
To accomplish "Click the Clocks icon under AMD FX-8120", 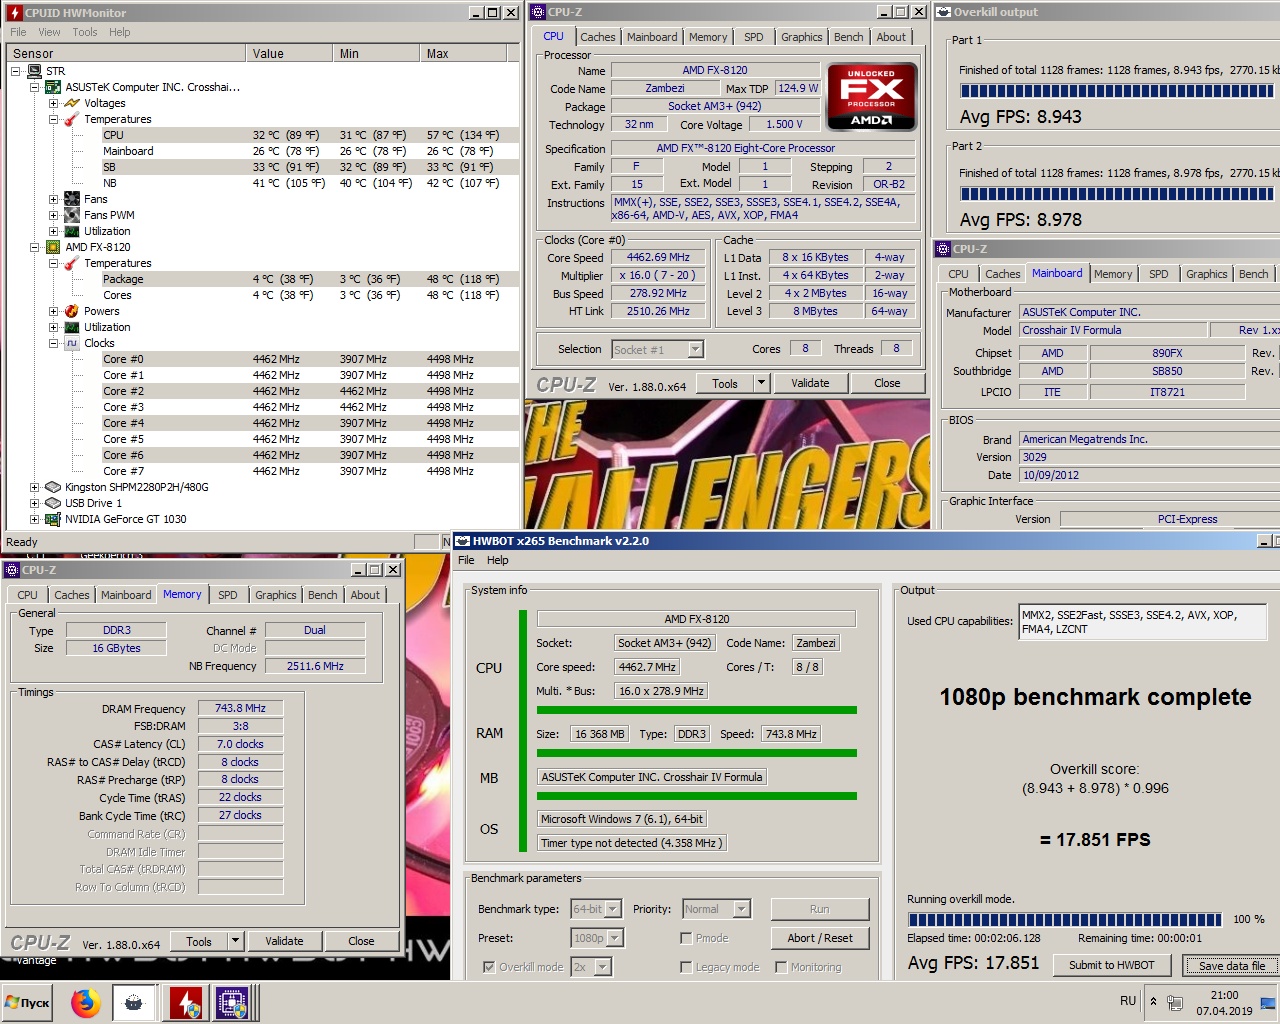I will pos(72,343).
